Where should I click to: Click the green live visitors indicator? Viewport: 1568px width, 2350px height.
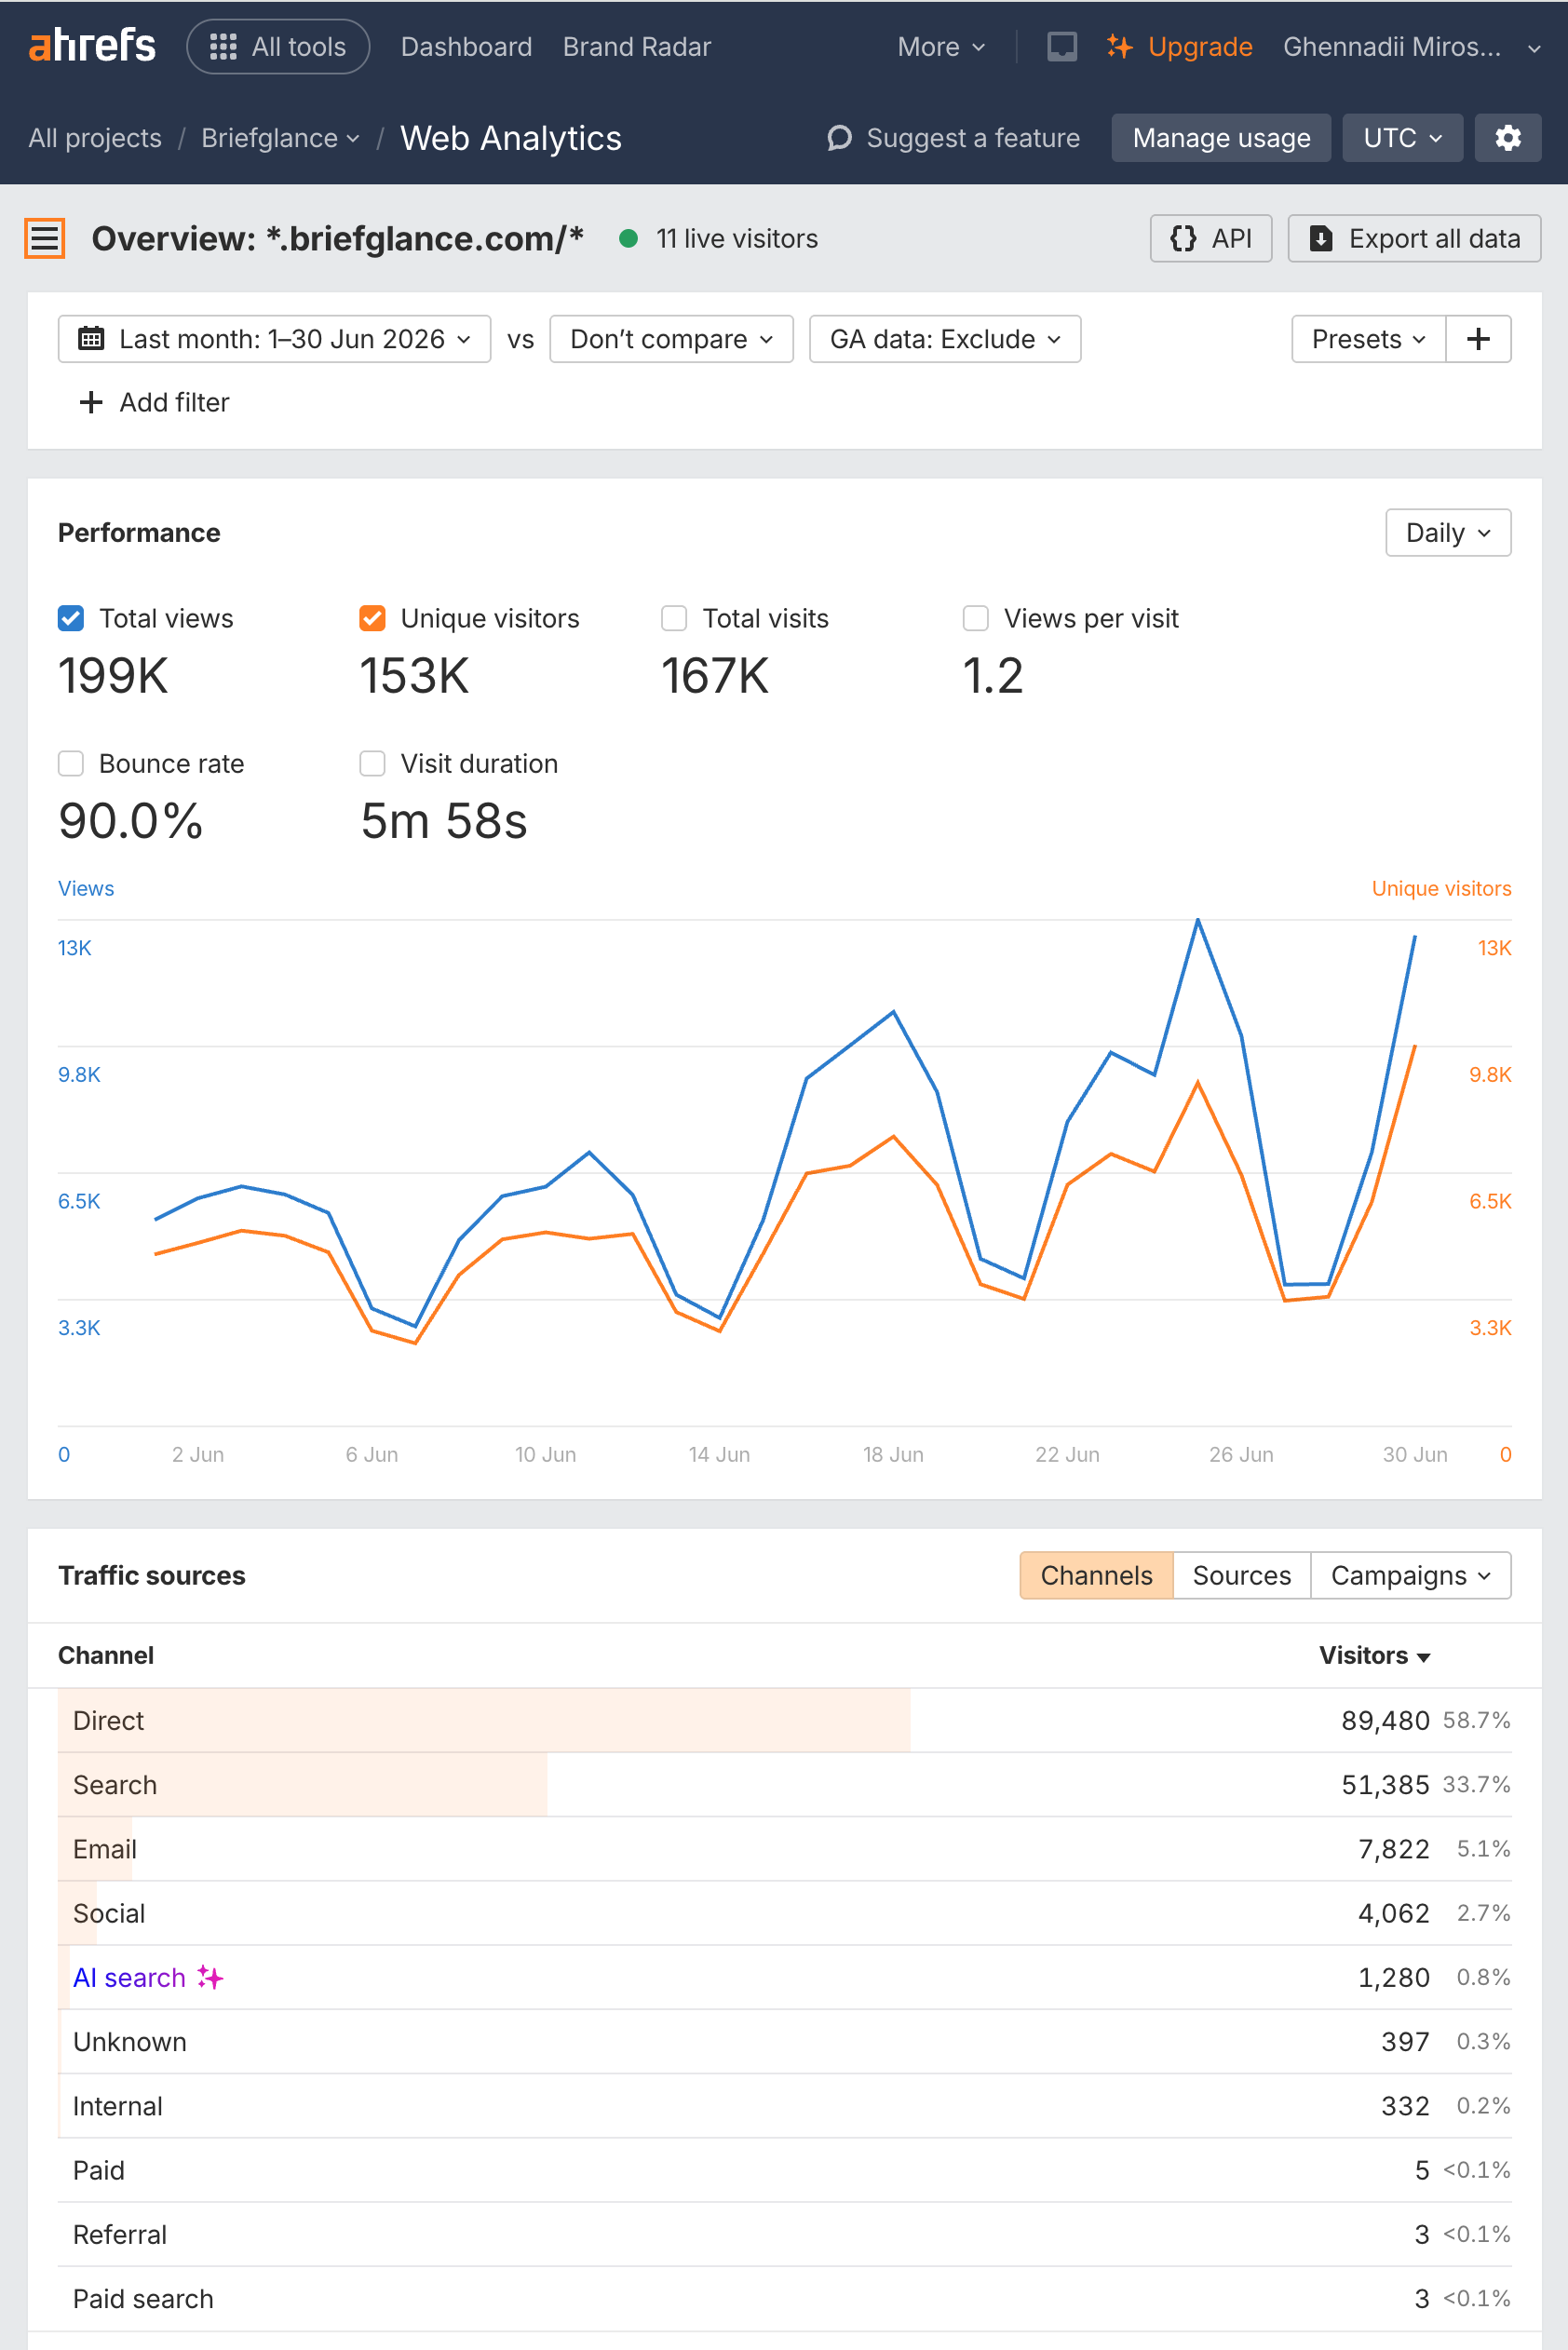pyautogui.click(x=628, y=238)
